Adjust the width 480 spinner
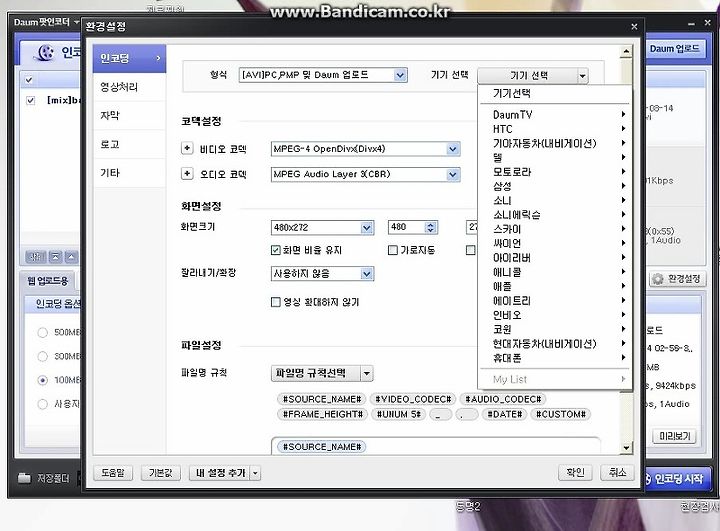 click(x=430, y=227)
